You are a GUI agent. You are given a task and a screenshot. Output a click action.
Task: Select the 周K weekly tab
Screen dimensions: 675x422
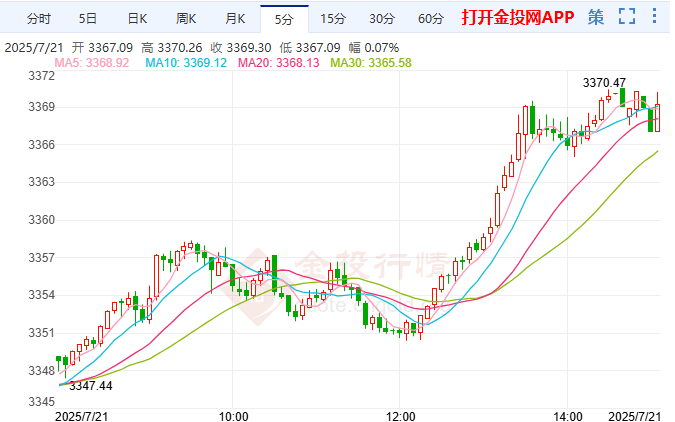(186, 19)
